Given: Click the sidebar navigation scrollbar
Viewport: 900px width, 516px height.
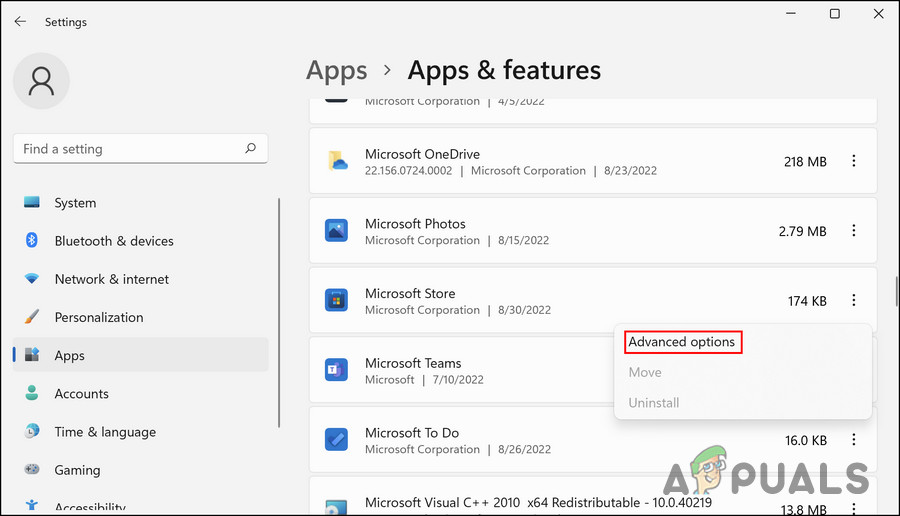Looking at the screenshot, I should 279,313.
